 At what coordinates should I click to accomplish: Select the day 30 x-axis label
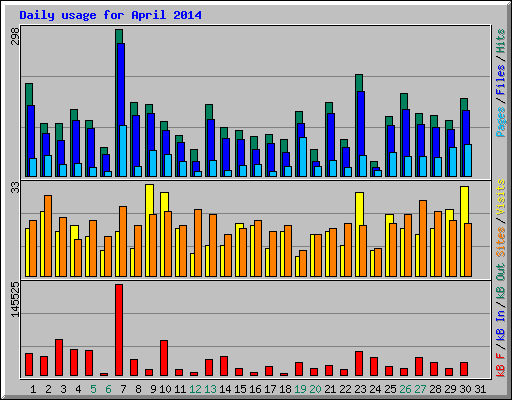click(465, 389)
